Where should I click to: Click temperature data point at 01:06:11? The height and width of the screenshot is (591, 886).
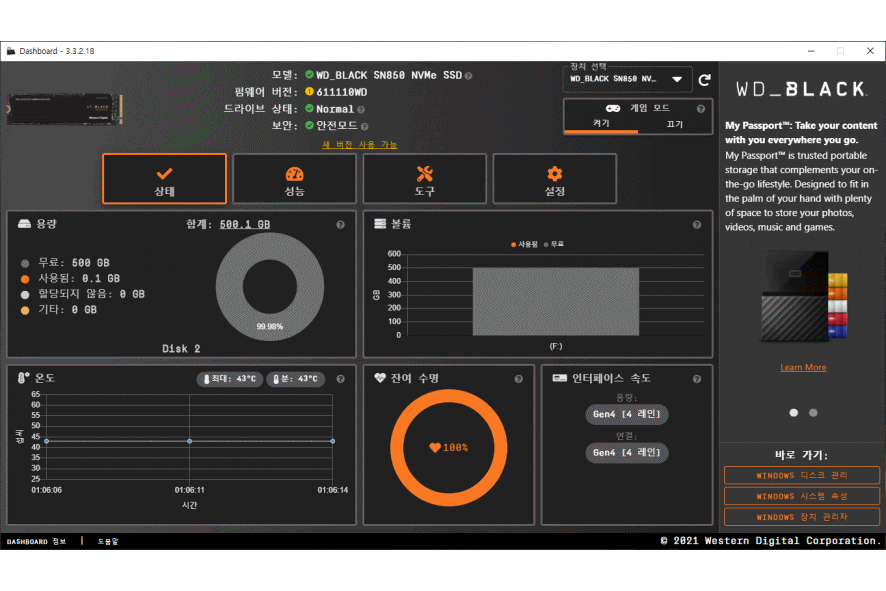(x=189, y=441)
